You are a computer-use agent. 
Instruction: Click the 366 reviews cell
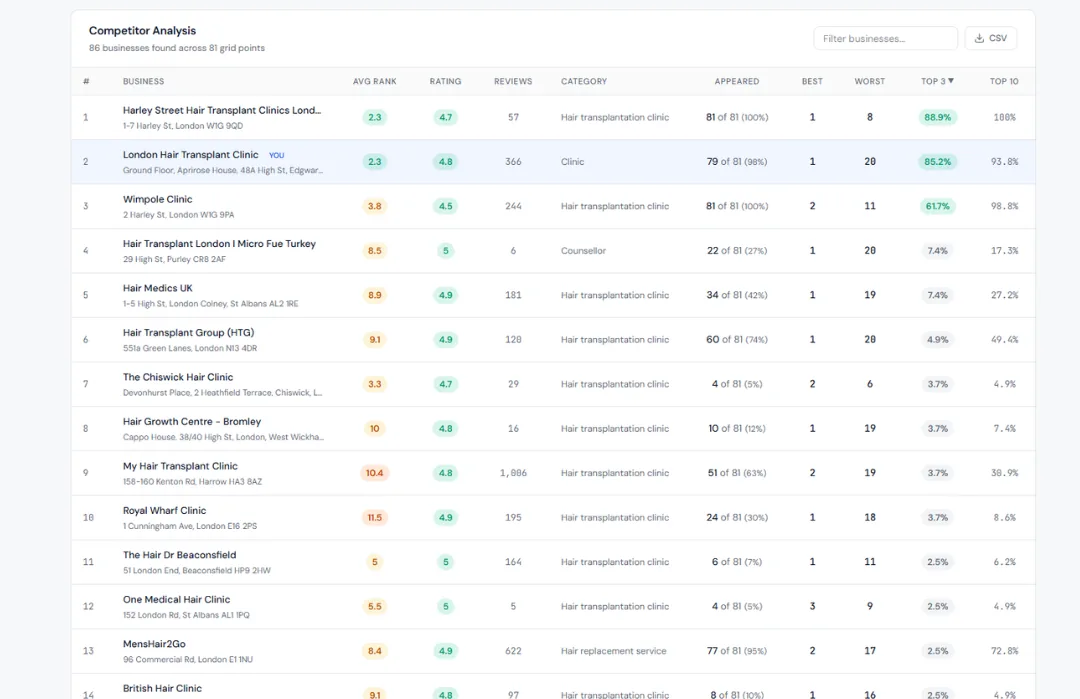point(512,162)
